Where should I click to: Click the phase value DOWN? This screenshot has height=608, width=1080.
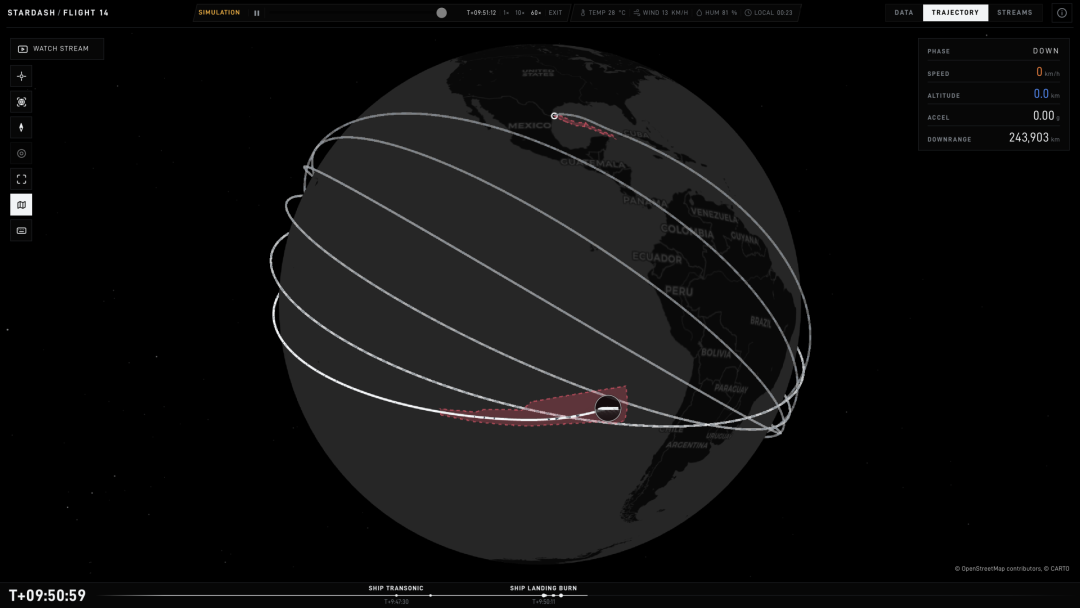point(1046,51)
